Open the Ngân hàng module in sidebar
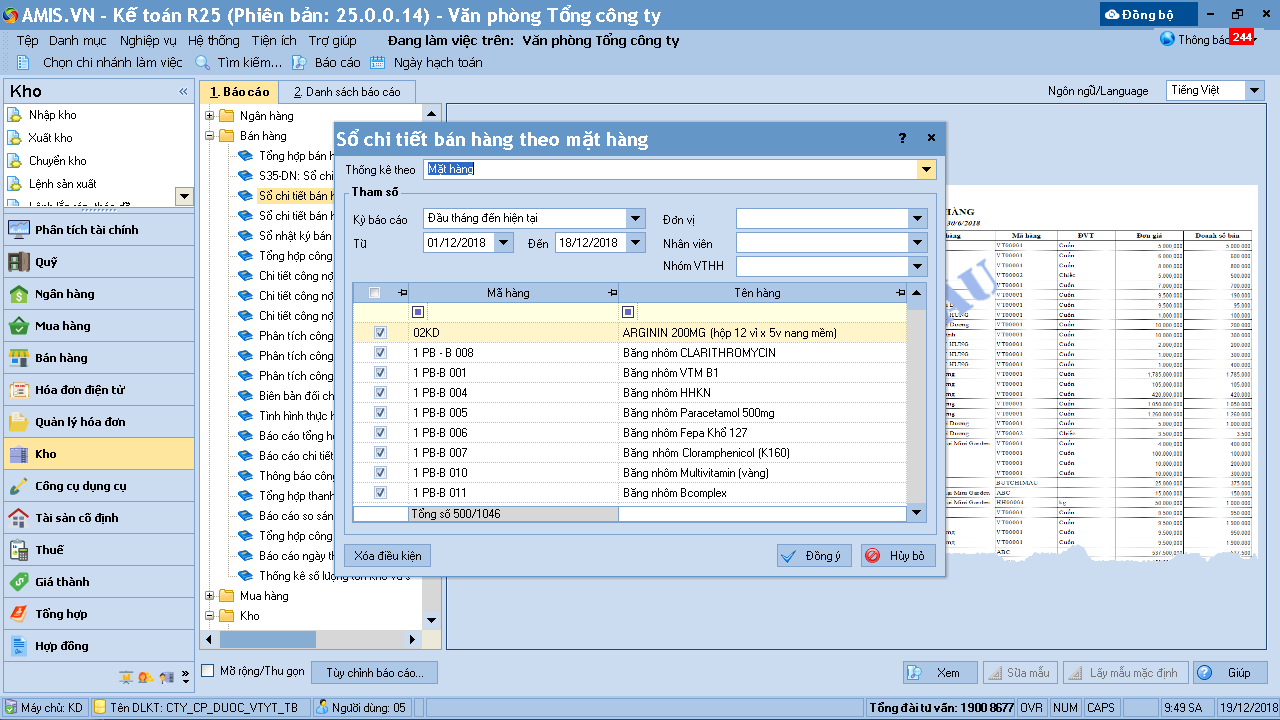Viewport: 1280px width, 720px height. coord(64,294)
